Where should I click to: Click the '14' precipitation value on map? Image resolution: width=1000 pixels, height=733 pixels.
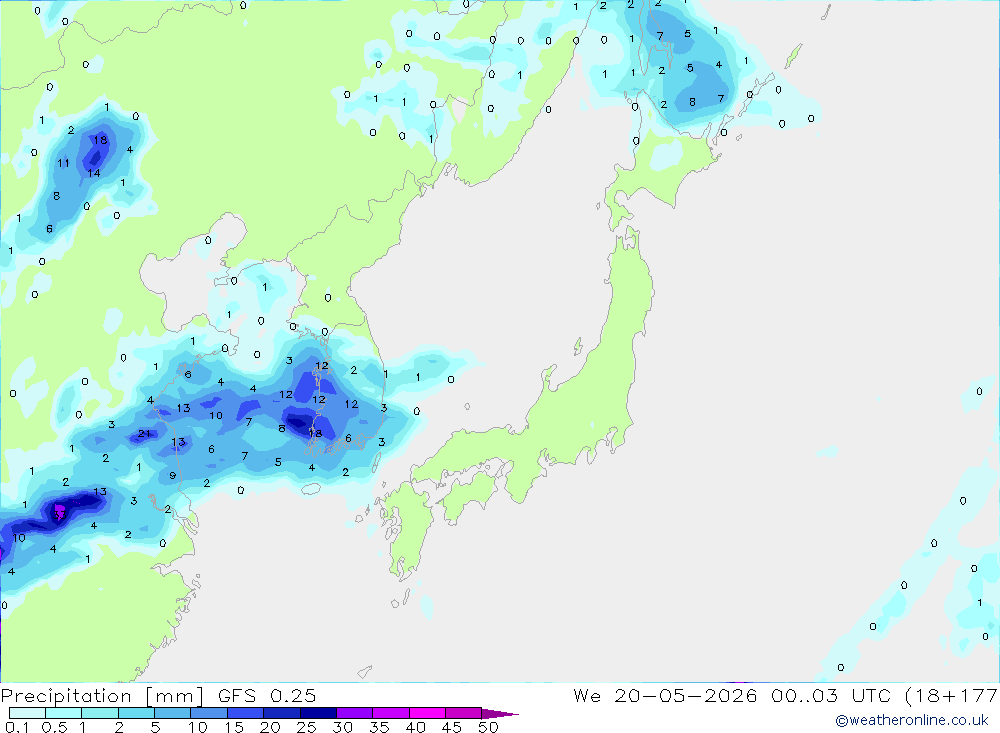(94, 173)
